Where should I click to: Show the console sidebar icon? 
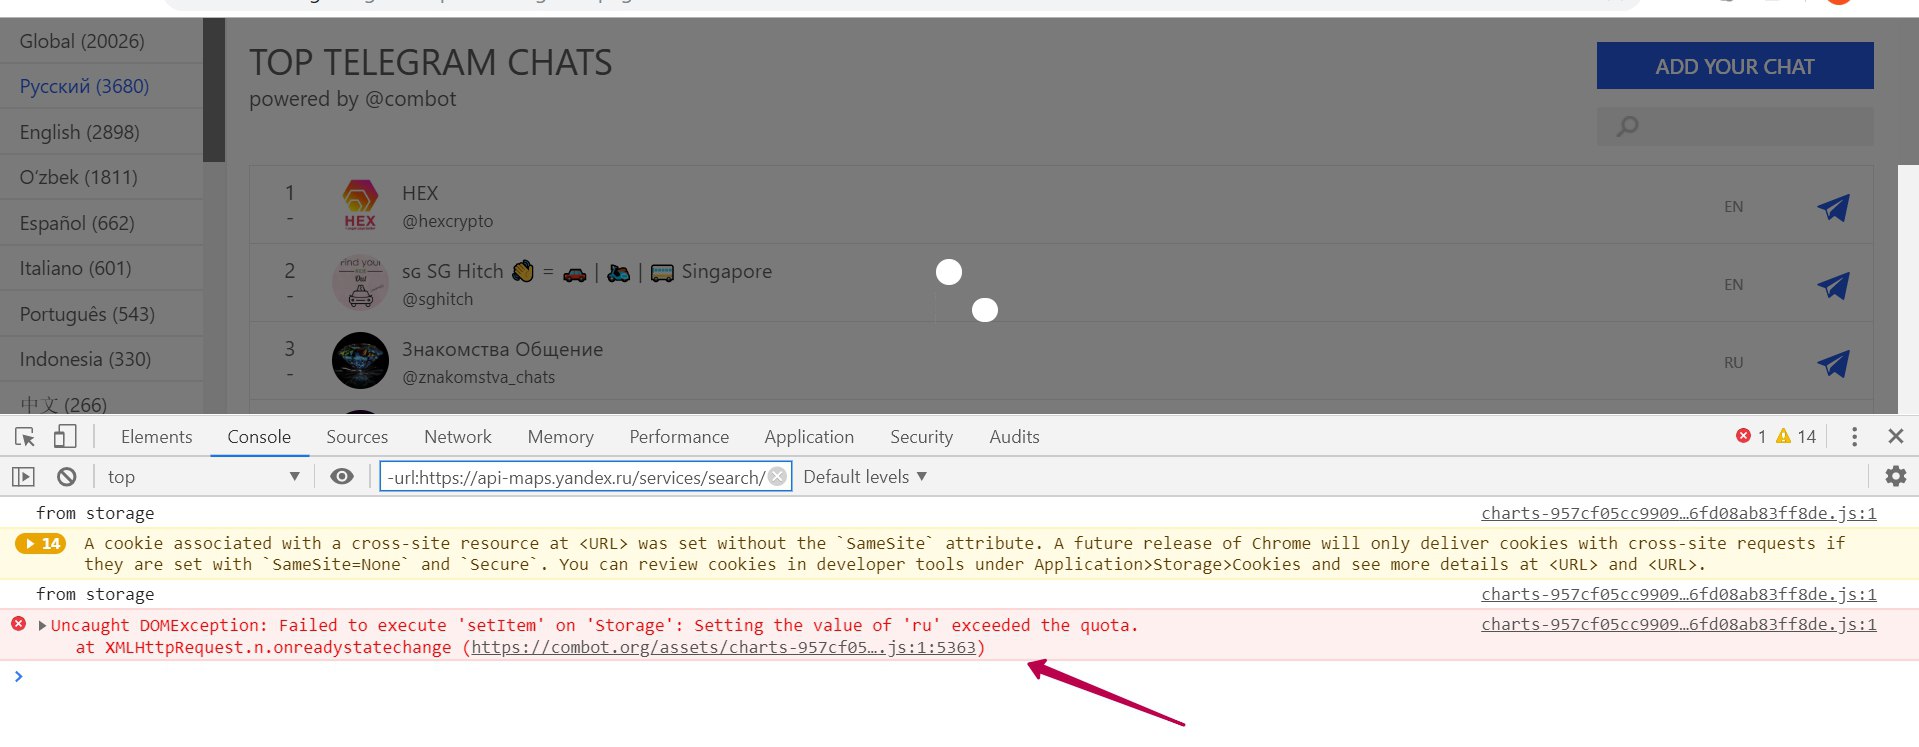click(x=23, y=477)
